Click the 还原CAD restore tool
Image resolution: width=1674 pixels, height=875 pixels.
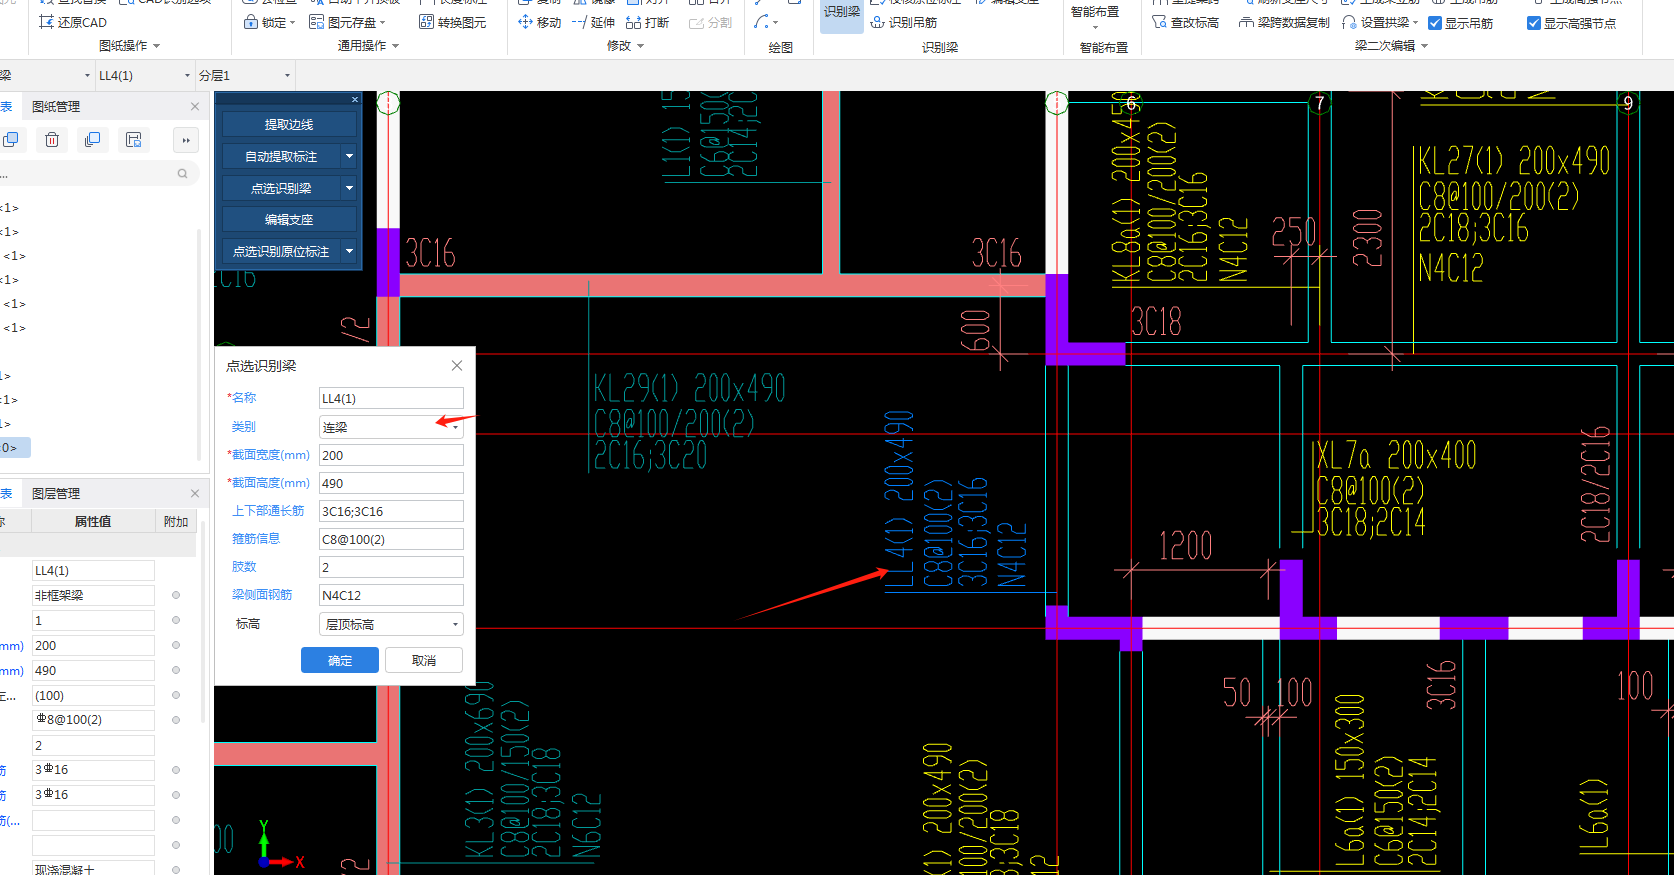click(x=72, y=22)
